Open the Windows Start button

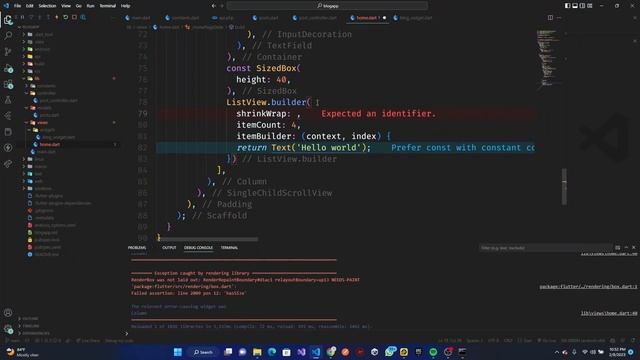pos(178,352)
